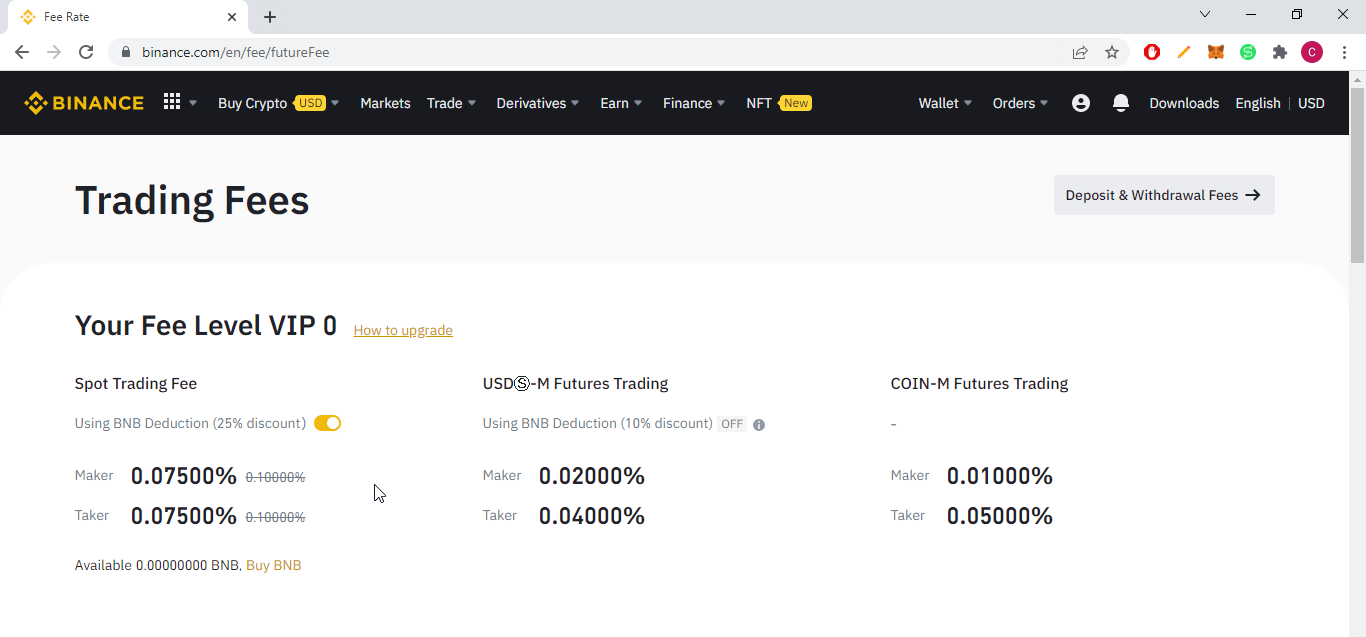Open the Chrome profile avatar C
The height and width of the screenshot is (637, 1366).
click(1312, 52)
